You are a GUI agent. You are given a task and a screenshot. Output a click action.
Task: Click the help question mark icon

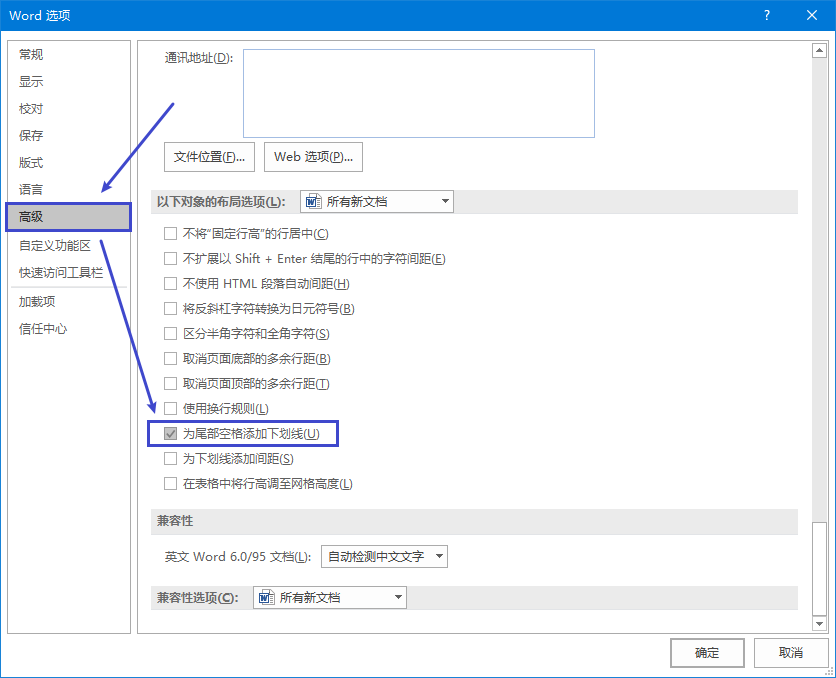(767, 15)
